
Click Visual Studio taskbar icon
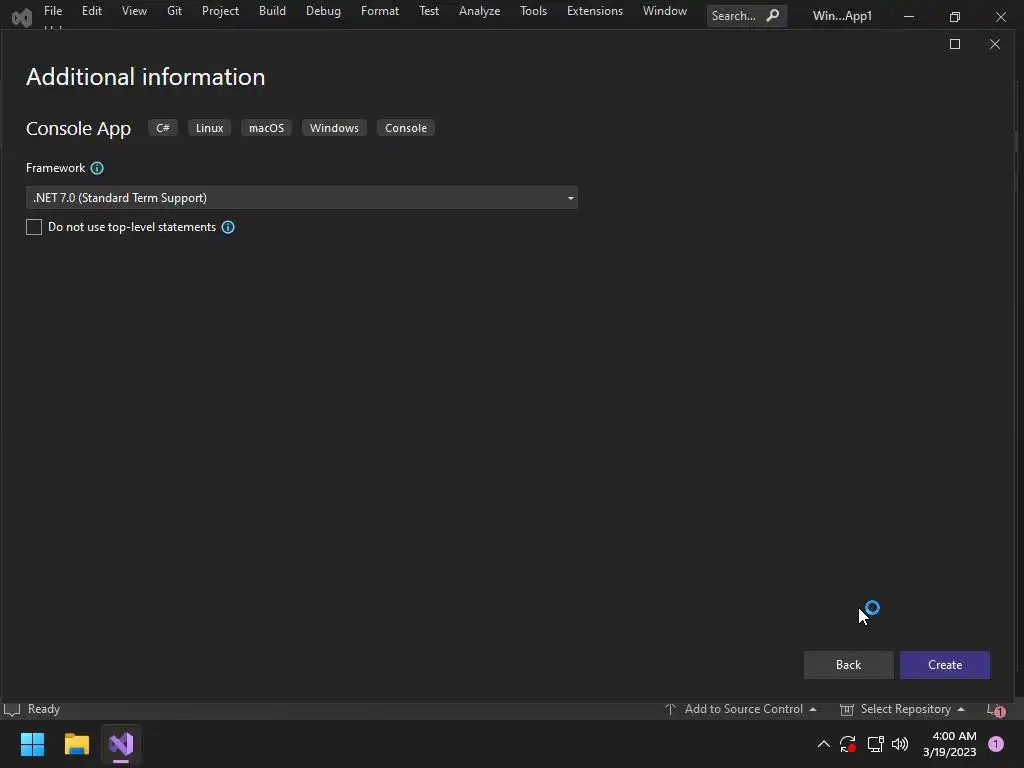point(121,744)
